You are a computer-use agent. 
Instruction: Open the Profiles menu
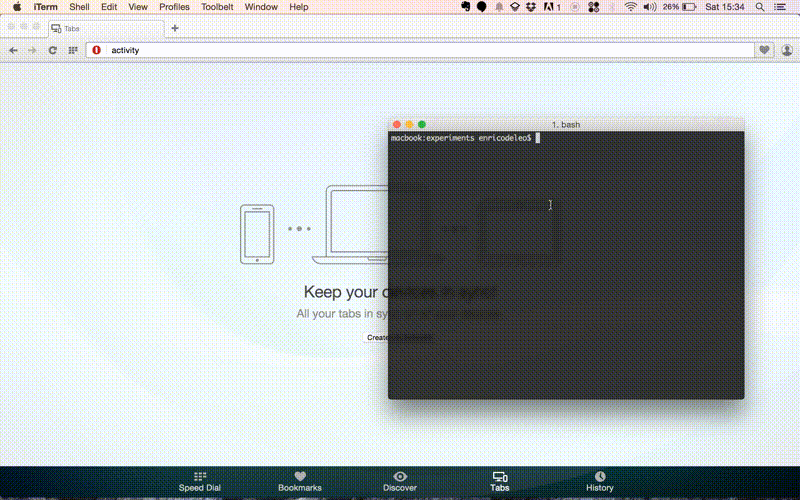click(x=174, y=7)
